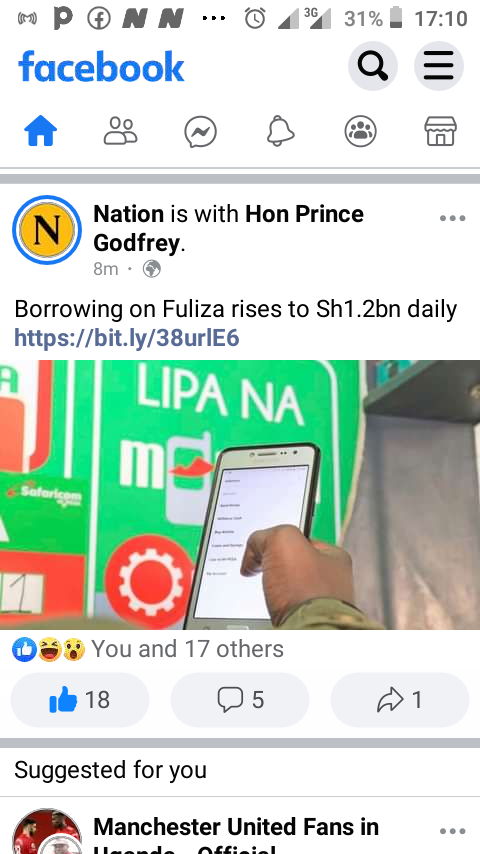
Task: Open comments button showing 5
Action: coord(240,699)
